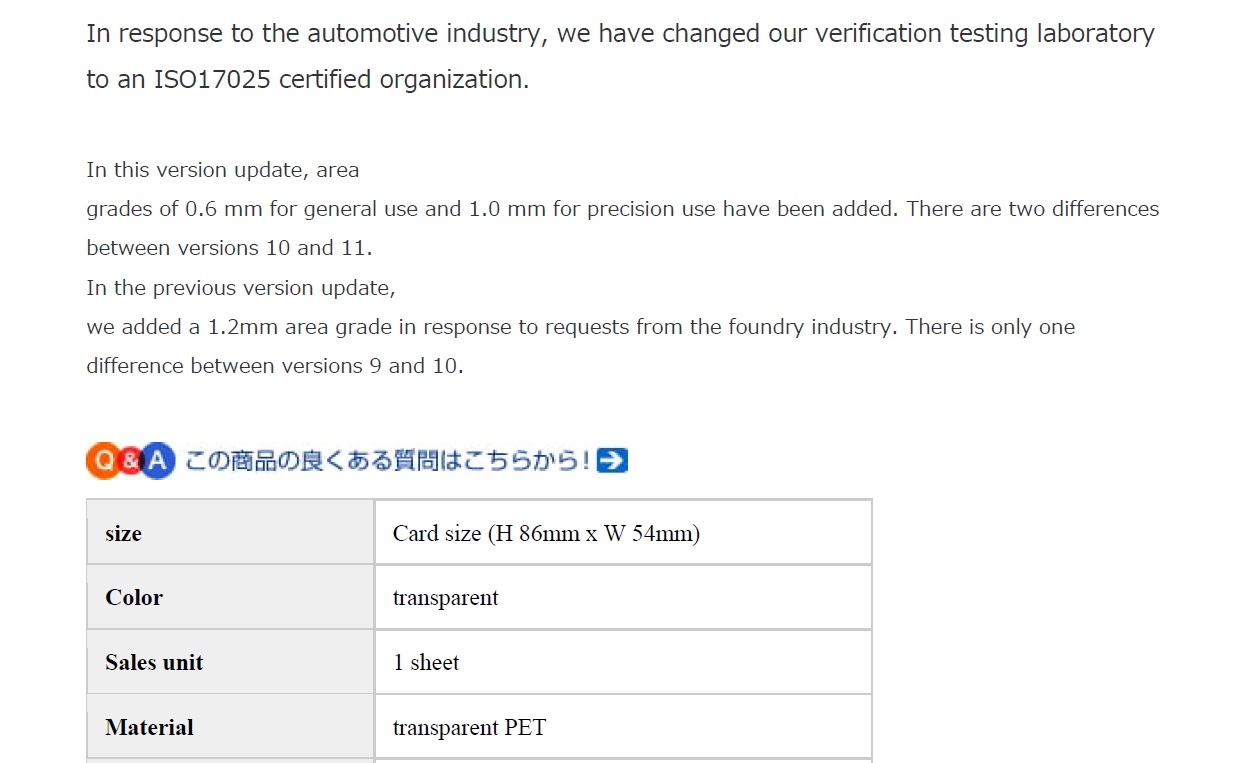Click the 'Card size (H 86mm x W 54mm)' cell
This screenshot has height=763, width=1243.
coord(623,533)
